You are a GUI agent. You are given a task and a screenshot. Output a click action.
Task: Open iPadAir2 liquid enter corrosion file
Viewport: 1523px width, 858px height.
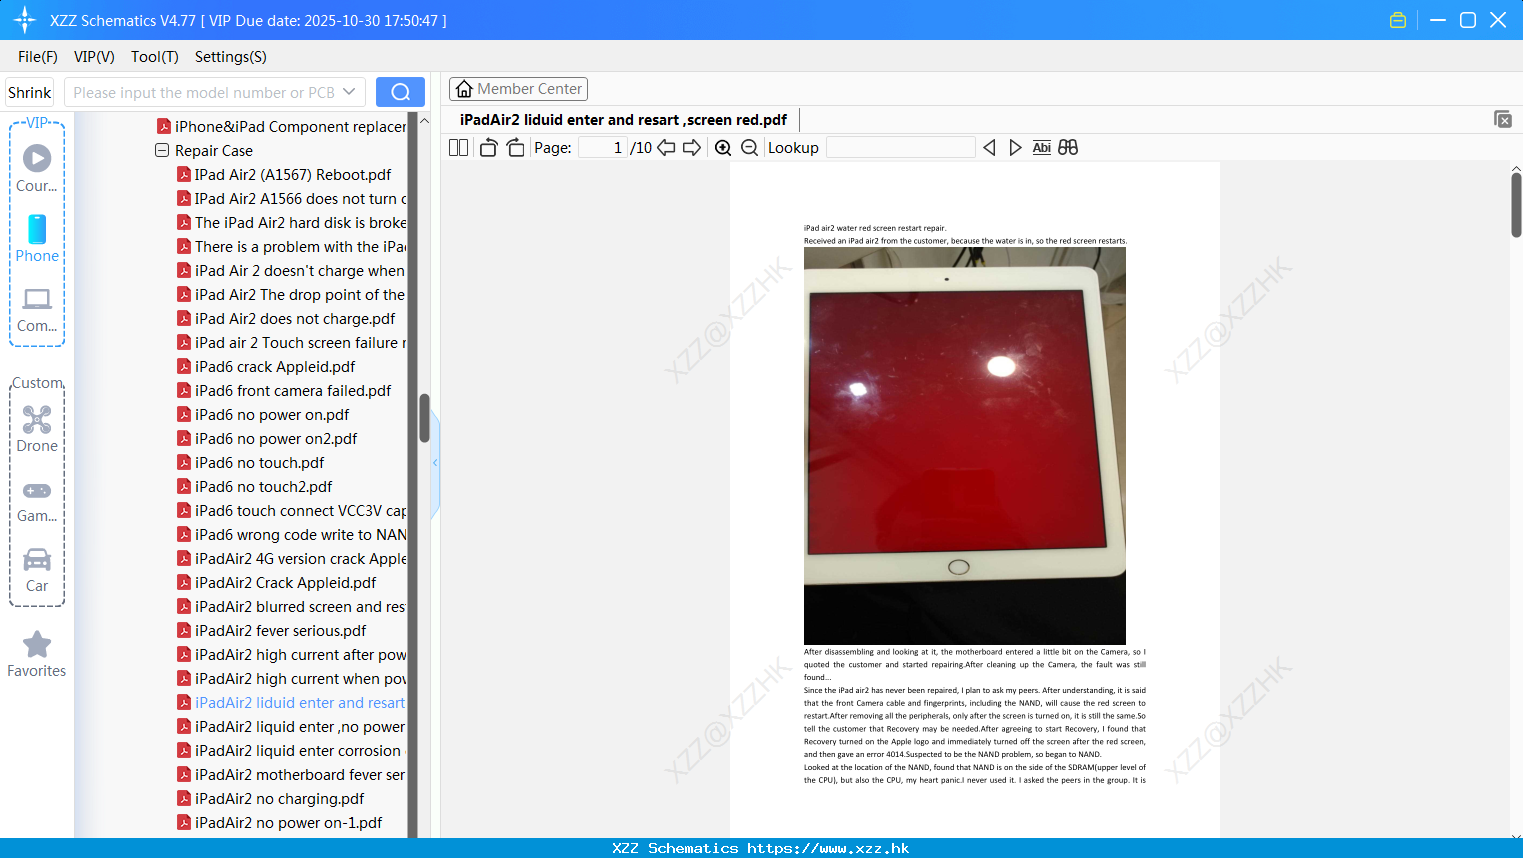point(291,751)
